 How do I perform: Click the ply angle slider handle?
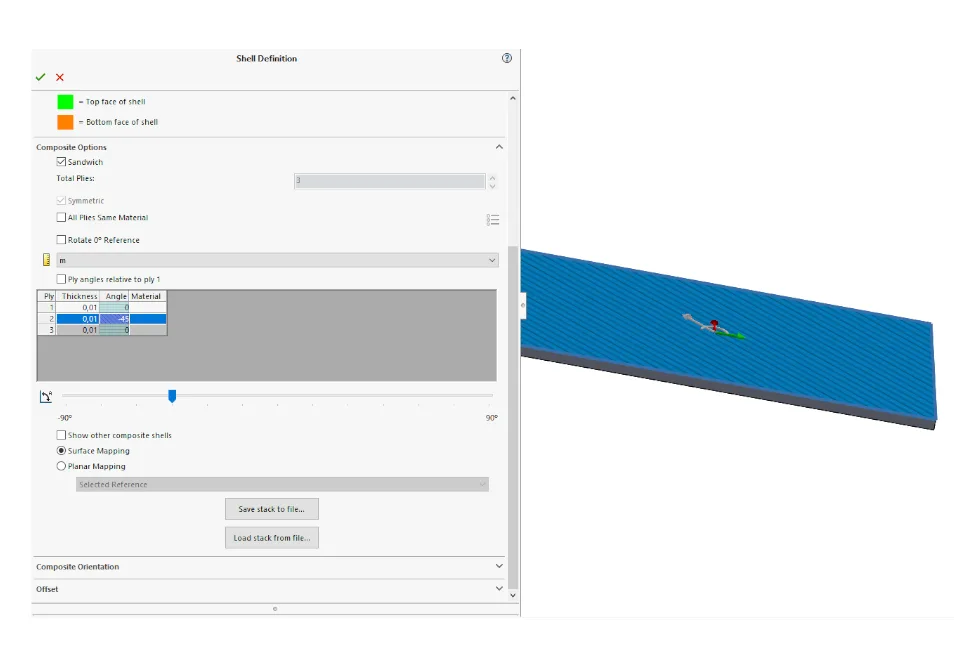[x=172, y=397]
